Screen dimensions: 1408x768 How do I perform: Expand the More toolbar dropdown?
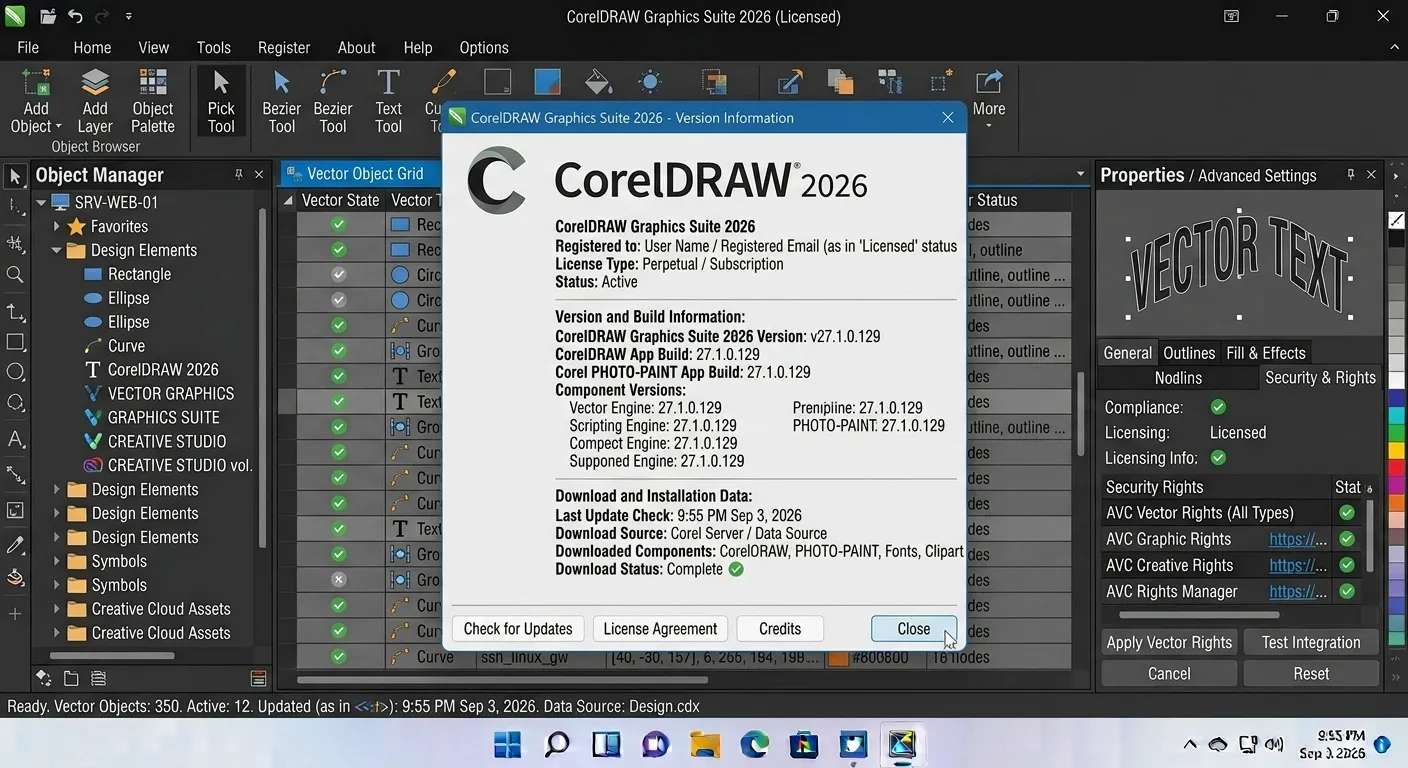click(x=989, y=126)
